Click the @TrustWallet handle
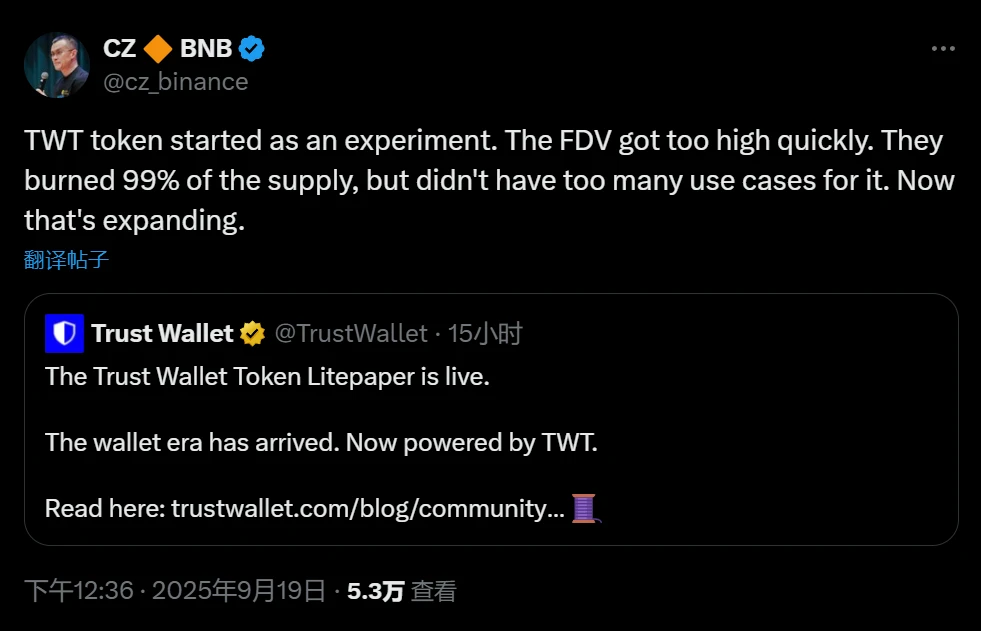Viewport: 981px width, 631px height. tap(351, 333)
